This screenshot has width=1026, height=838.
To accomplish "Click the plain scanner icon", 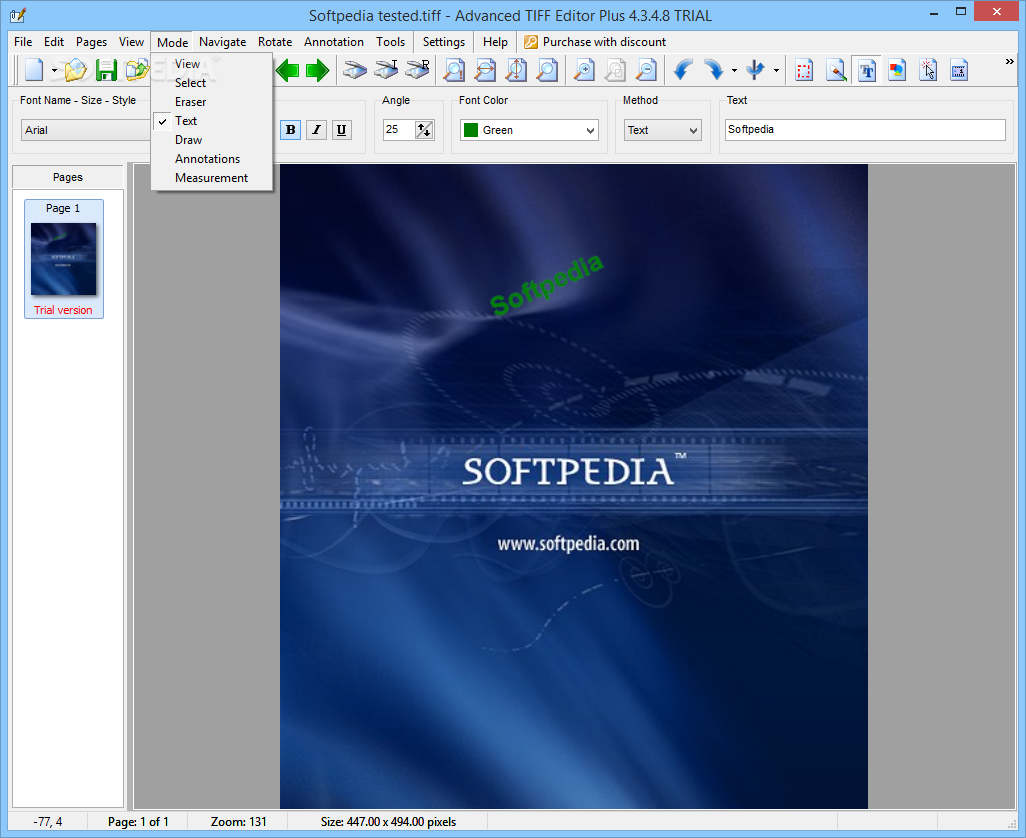I will (x=355, y=70).
